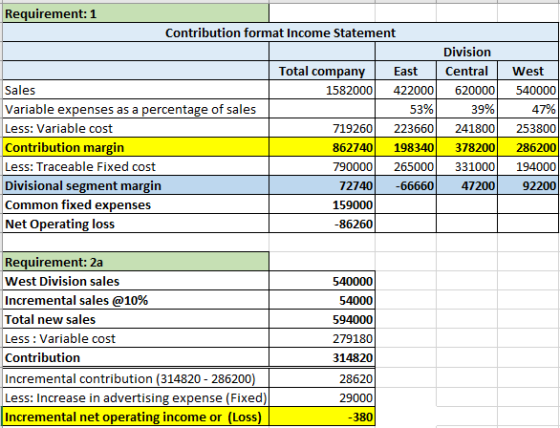Select the 'Variable expenses as a percentage of sales' label
This screenshot has height=428, width=560.
click(136, 109)
